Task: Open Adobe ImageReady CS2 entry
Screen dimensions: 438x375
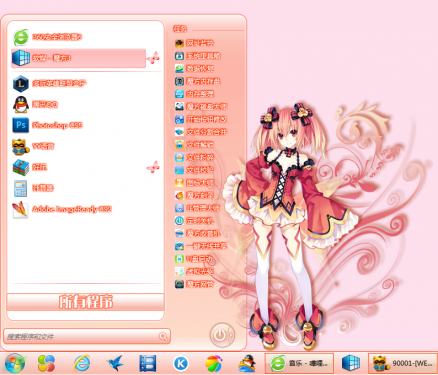Action: [x=62, y=209]
